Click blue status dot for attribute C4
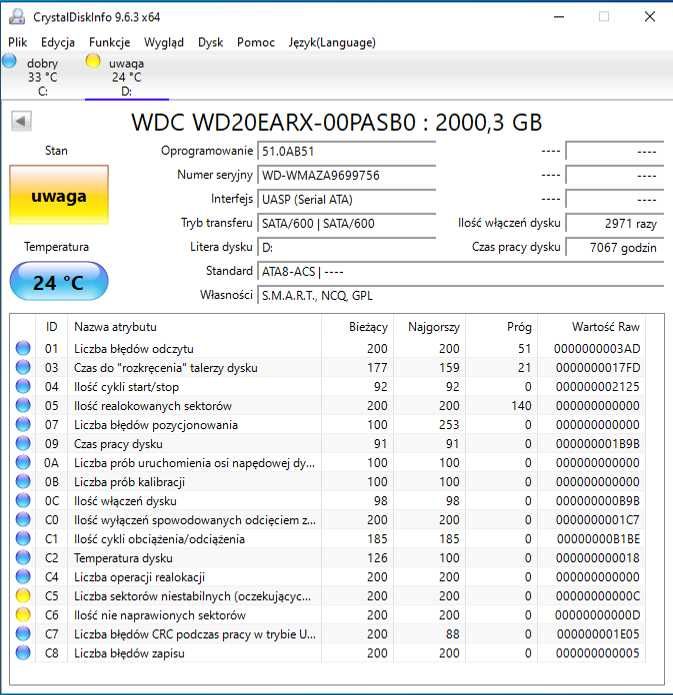 [23, 577]
